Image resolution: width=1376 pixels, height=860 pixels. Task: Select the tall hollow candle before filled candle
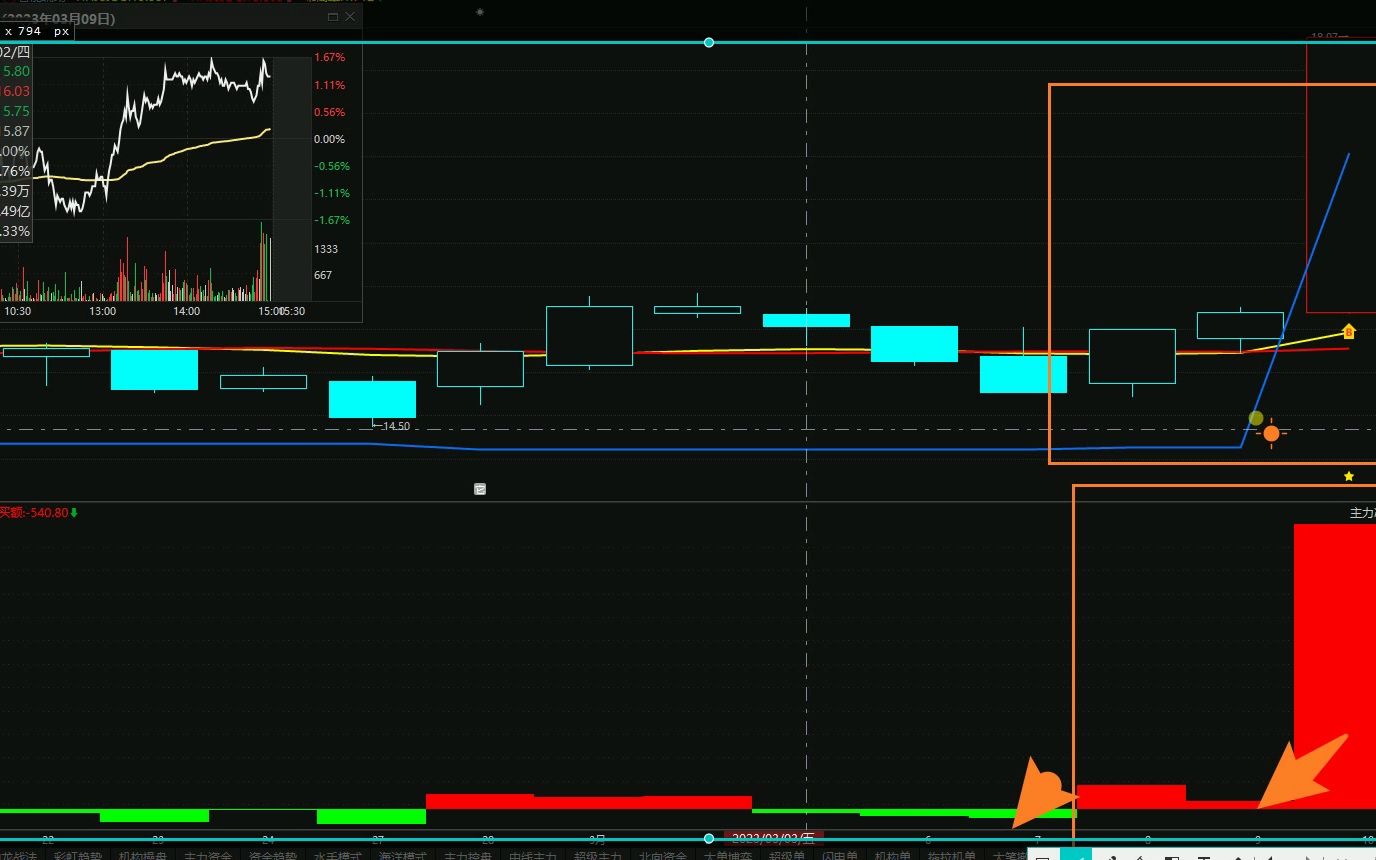[589, 335]
